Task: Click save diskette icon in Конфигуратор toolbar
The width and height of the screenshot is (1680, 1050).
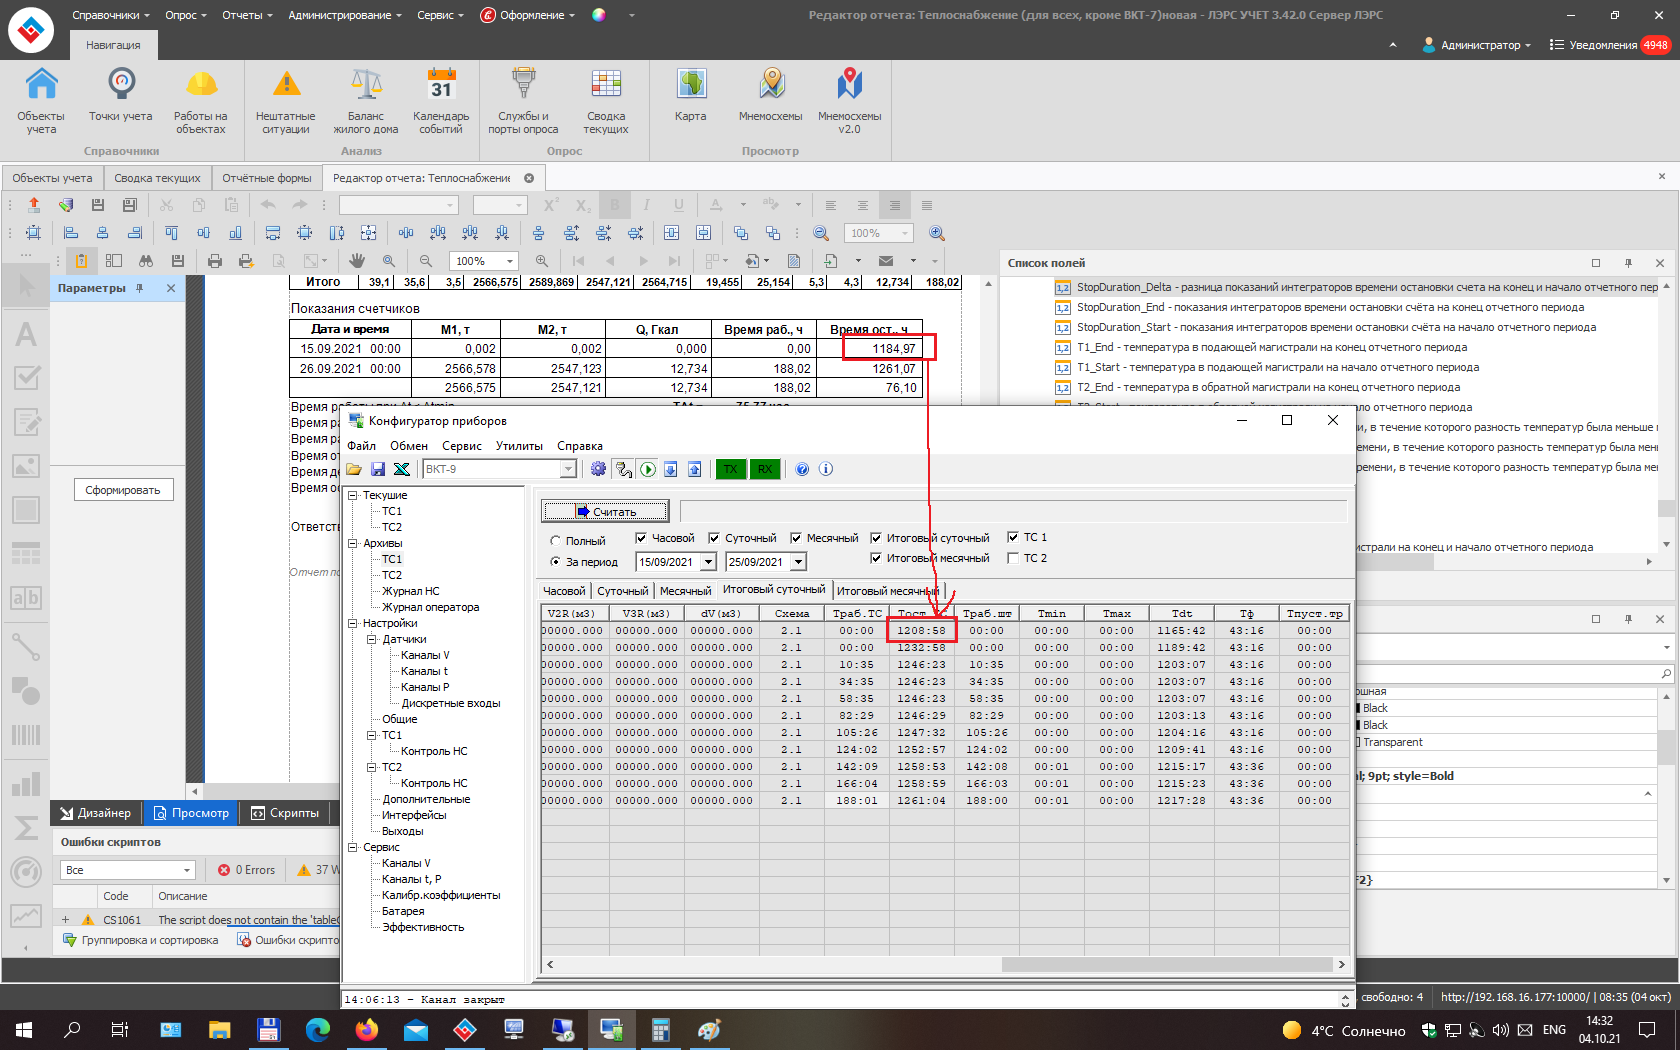Action: [378, 469]
